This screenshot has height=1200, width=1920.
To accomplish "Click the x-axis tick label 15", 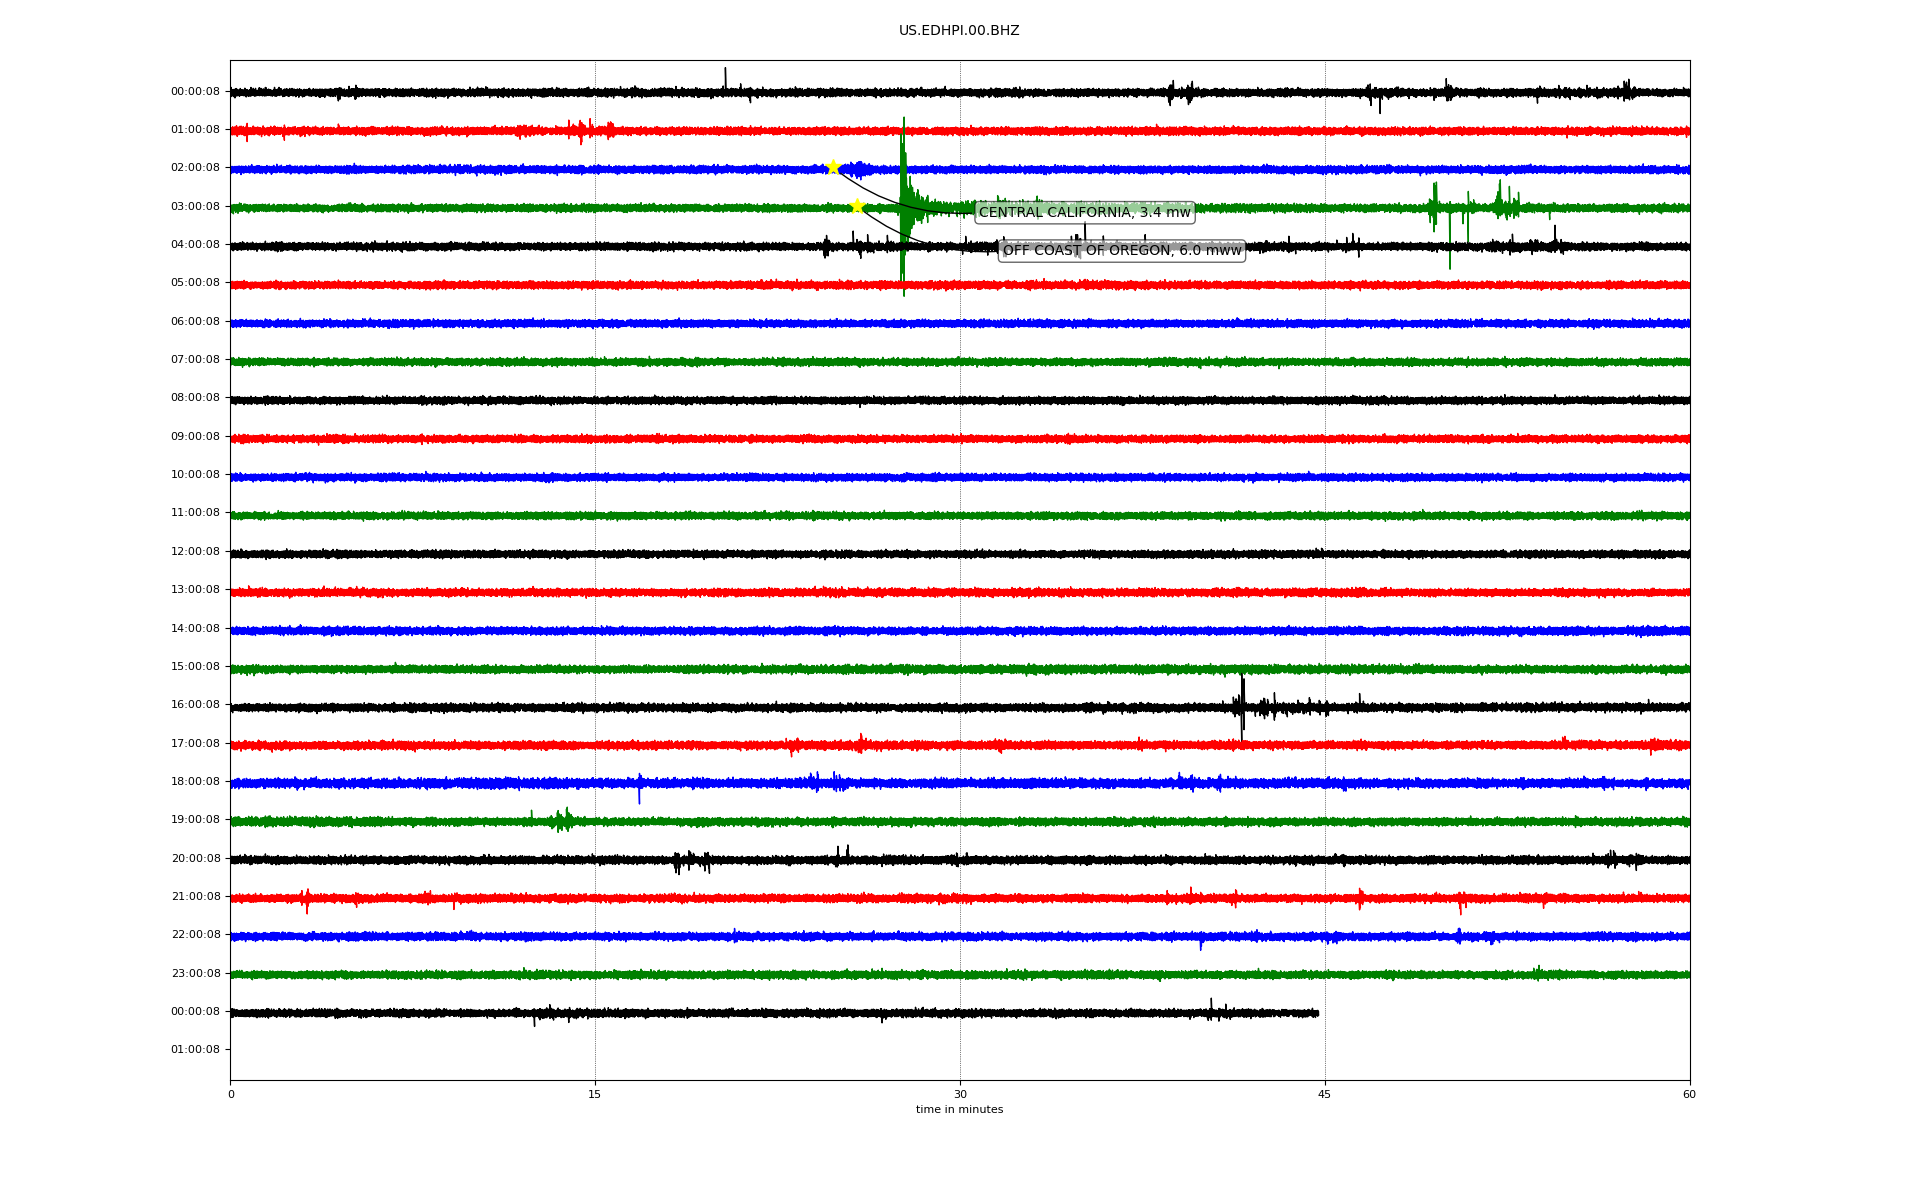I will [x=595, y=1094].
